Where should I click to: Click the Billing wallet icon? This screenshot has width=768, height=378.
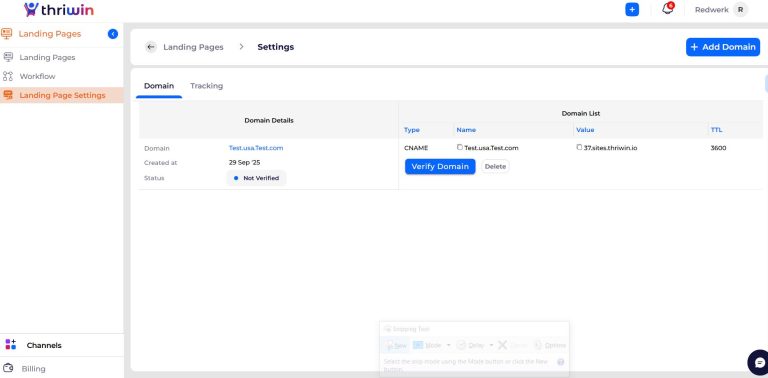tap(8, 368)
